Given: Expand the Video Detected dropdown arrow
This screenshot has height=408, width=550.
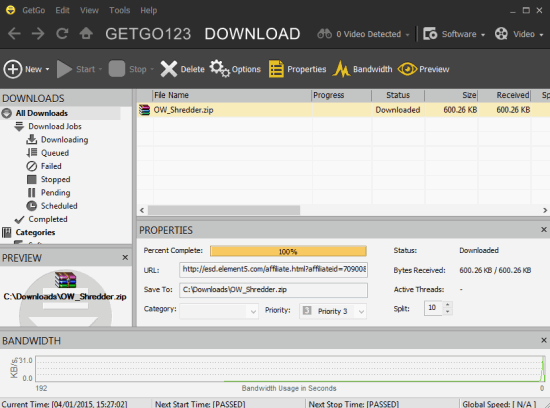Looking at the screenshot, I should (407, 35).
